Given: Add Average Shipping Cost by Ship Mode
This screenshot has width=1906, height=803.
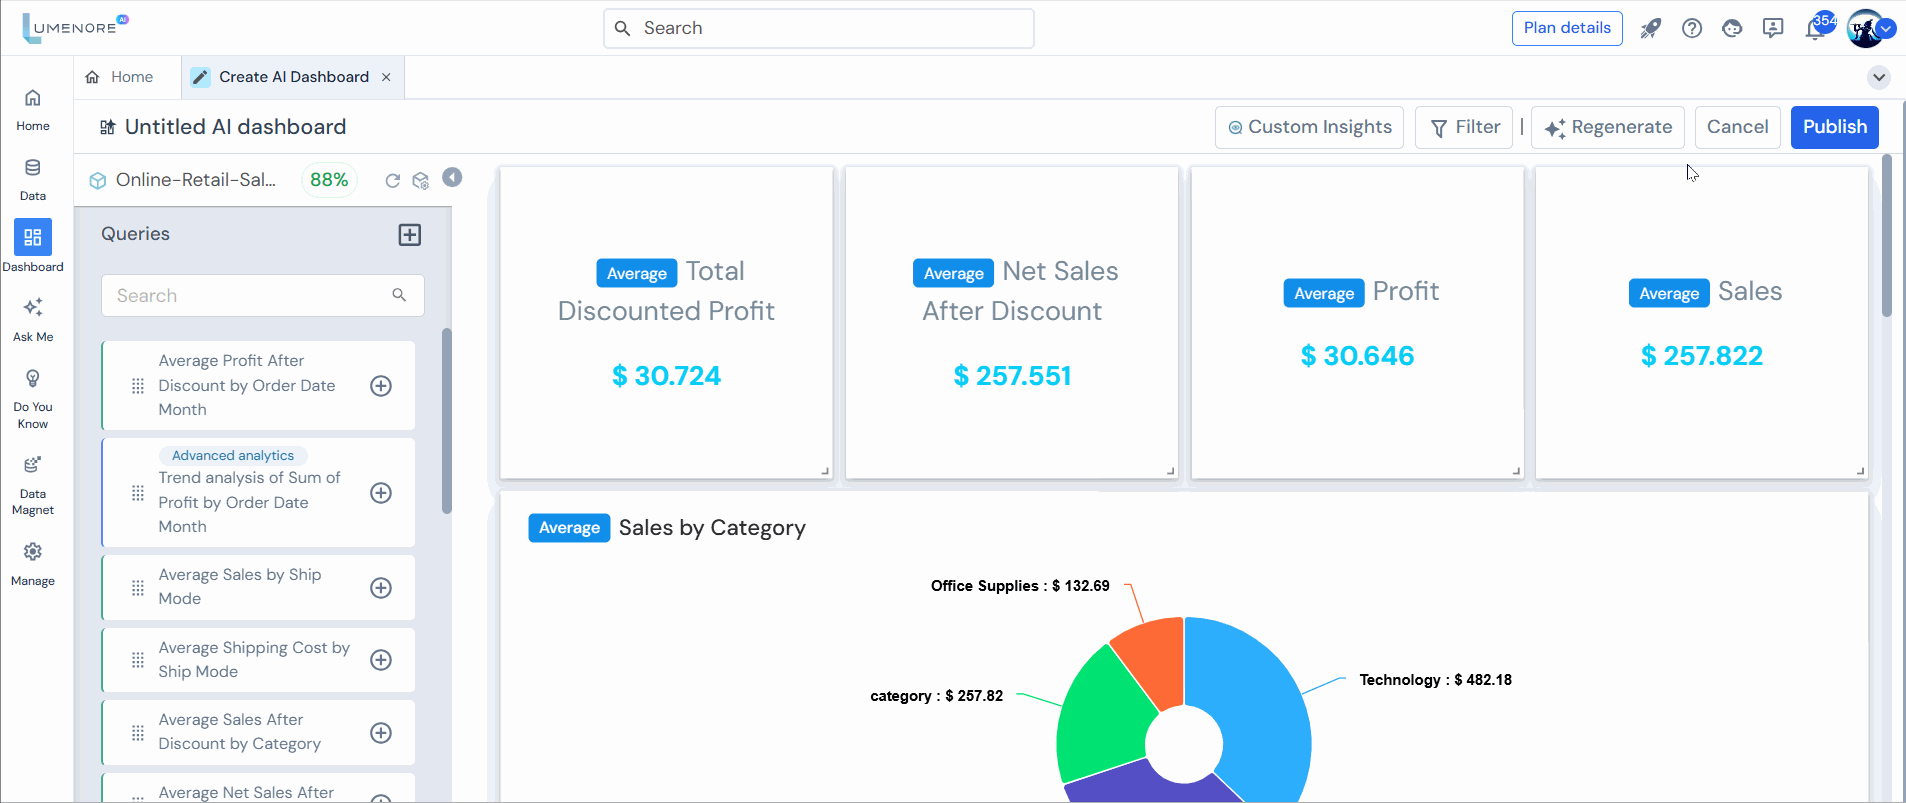Looking at the screenshot, I should click(381, 660).
